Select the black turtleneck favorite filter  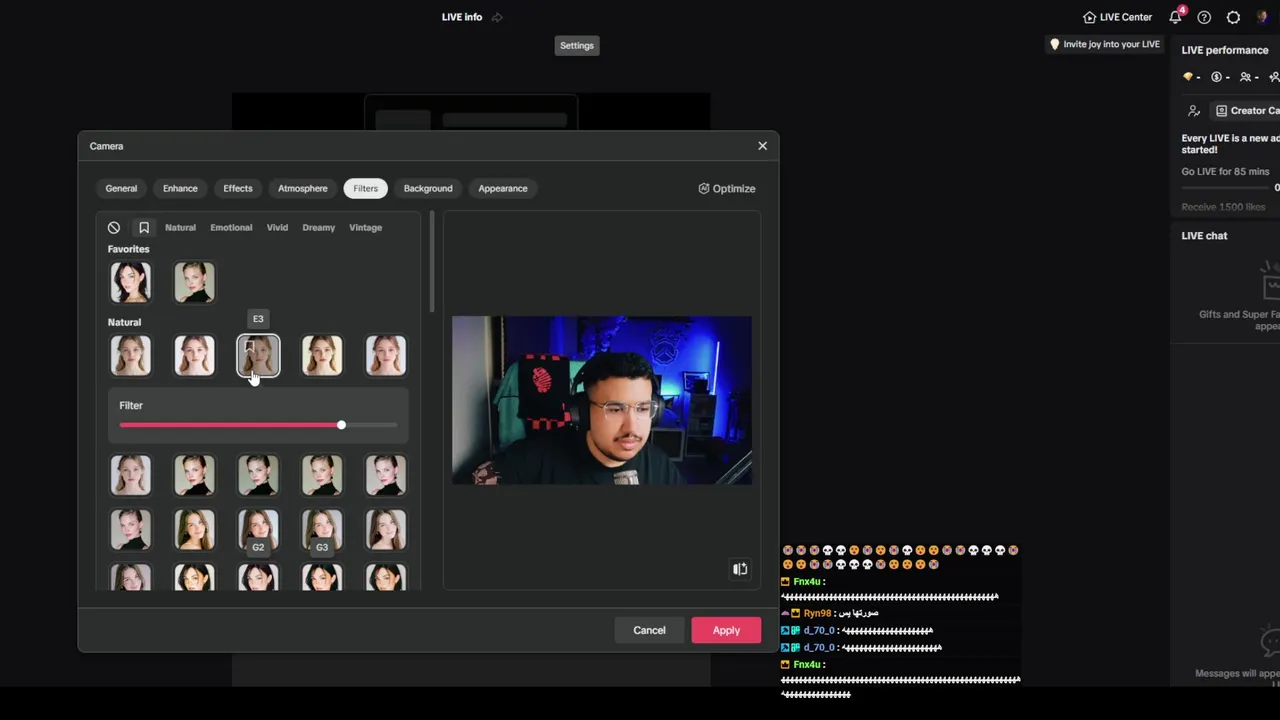pos(194,282)
